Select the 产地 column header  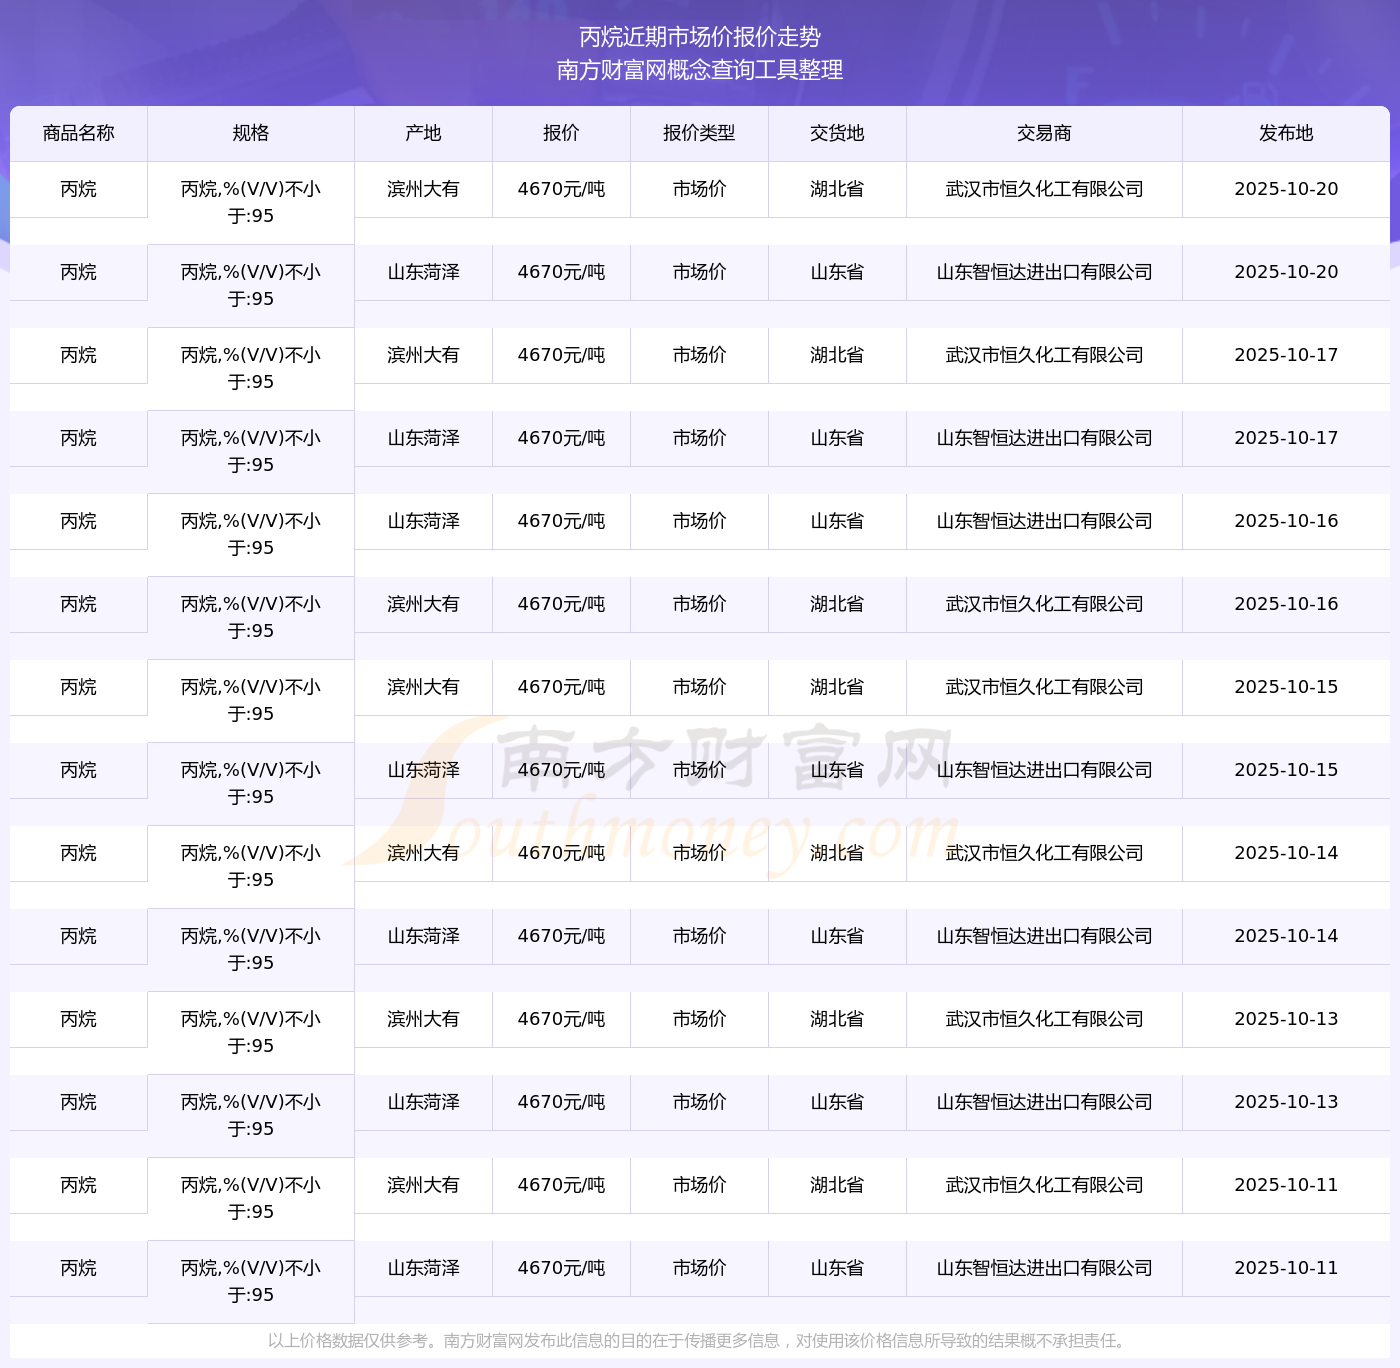(x=423, y=133)
